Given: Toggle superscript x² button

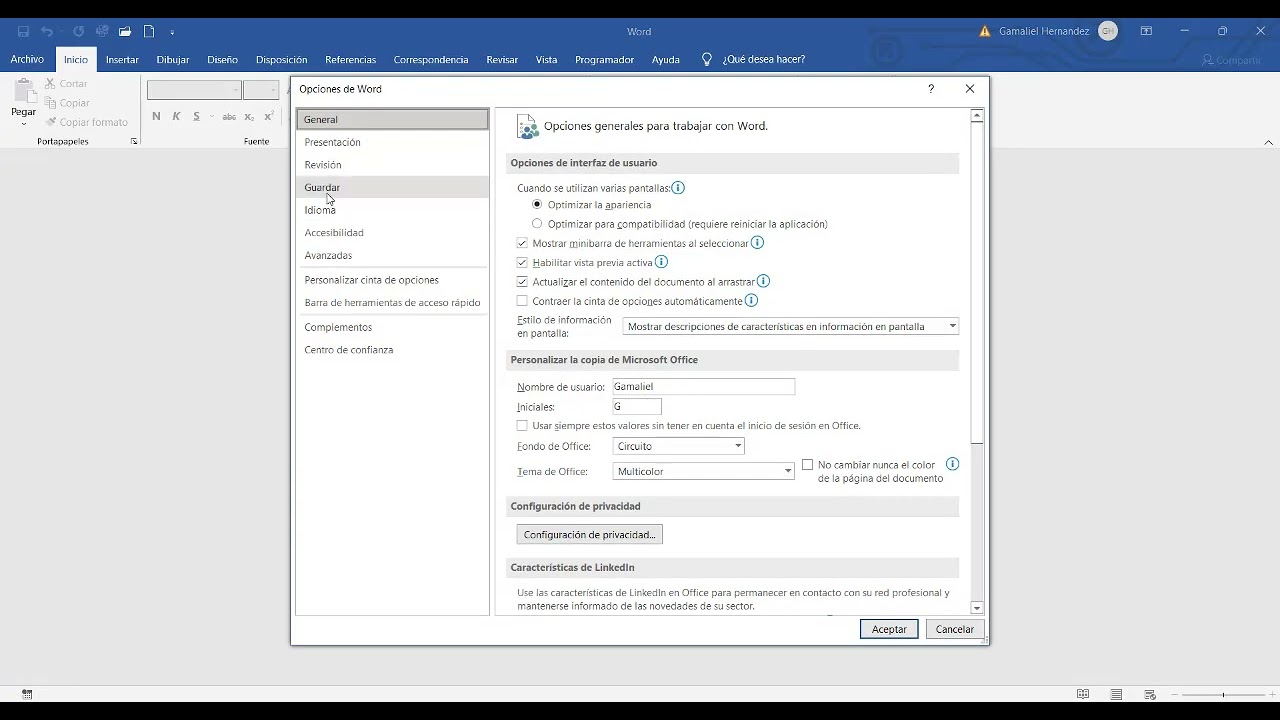Looking at the screenshot, I should point(269,116).
